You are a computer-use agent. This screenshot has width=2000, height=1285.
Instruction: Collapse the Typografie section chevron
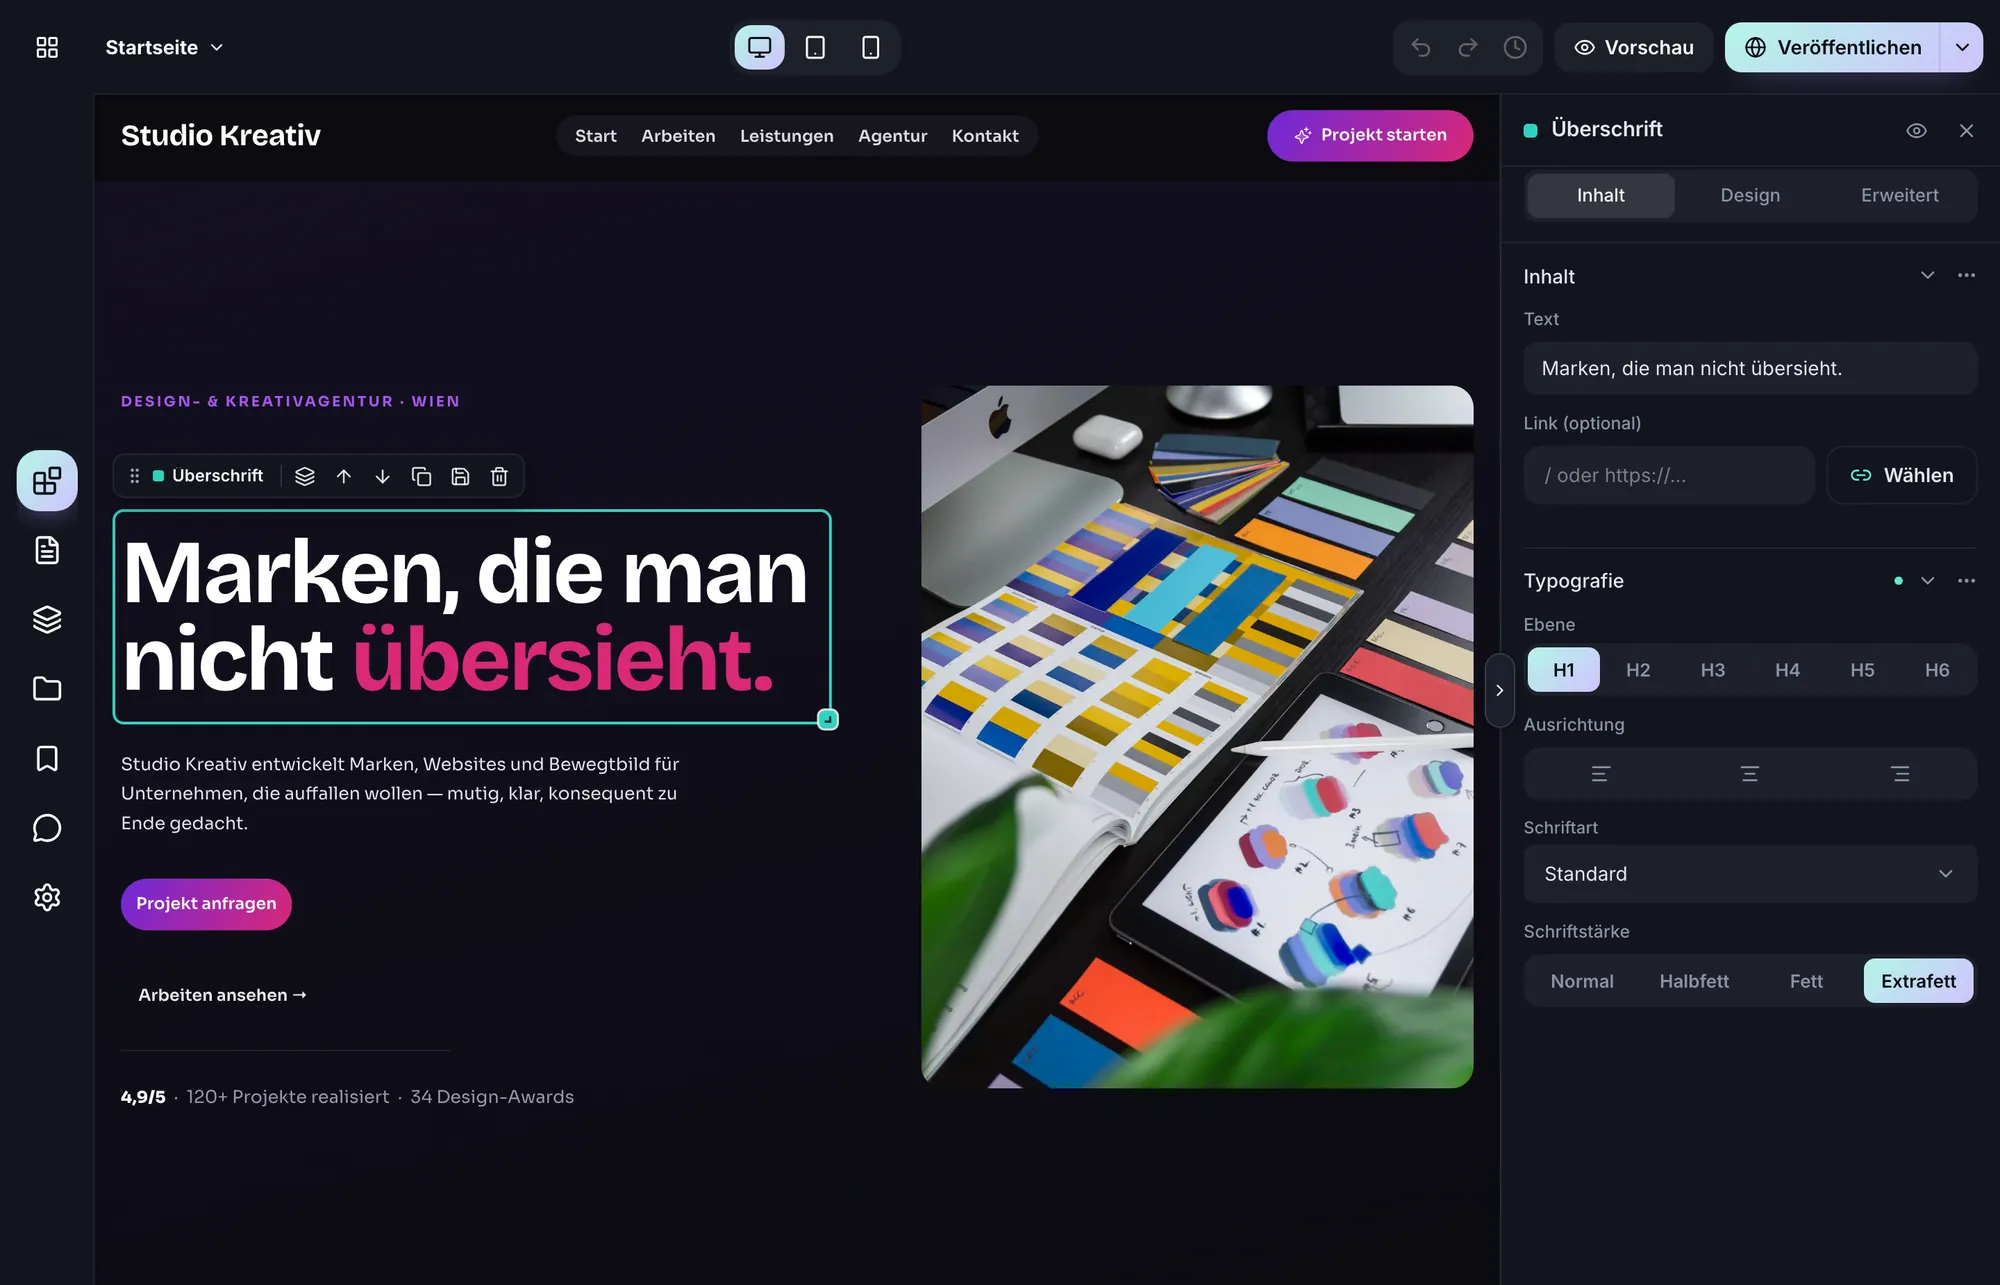pyautogui.click(x=1927, y=581)
